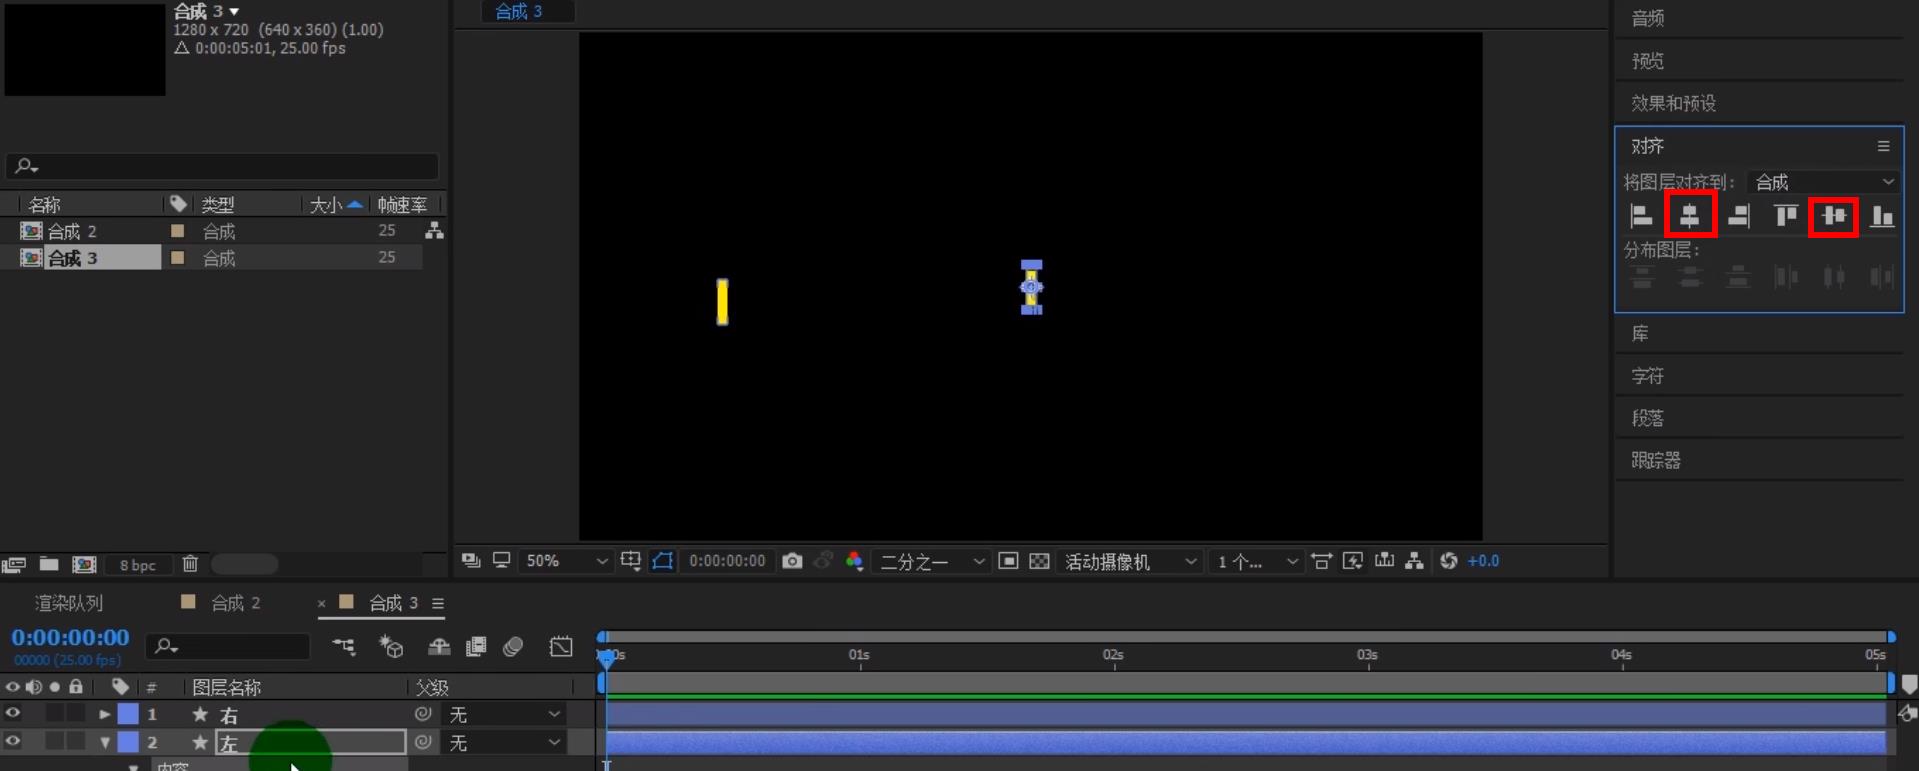Switch to the 渲染队列 tab

coord(69,603)
